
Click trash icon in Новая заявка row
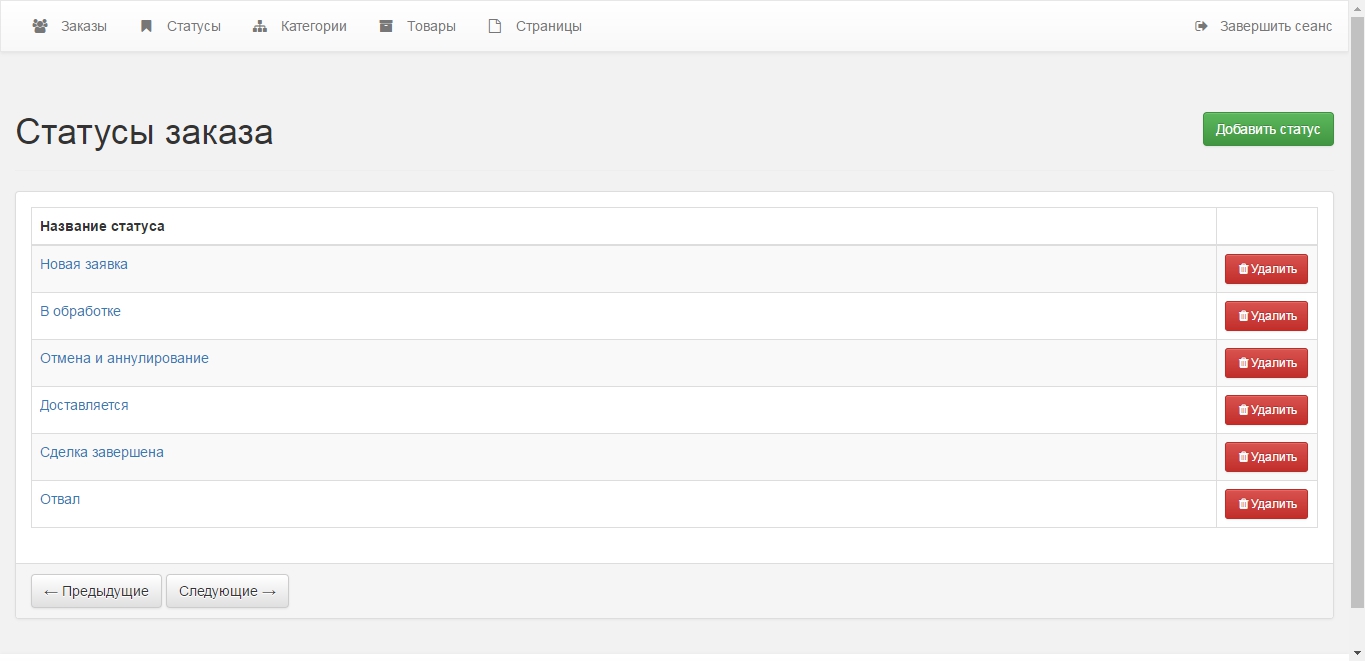point(1243,269)
